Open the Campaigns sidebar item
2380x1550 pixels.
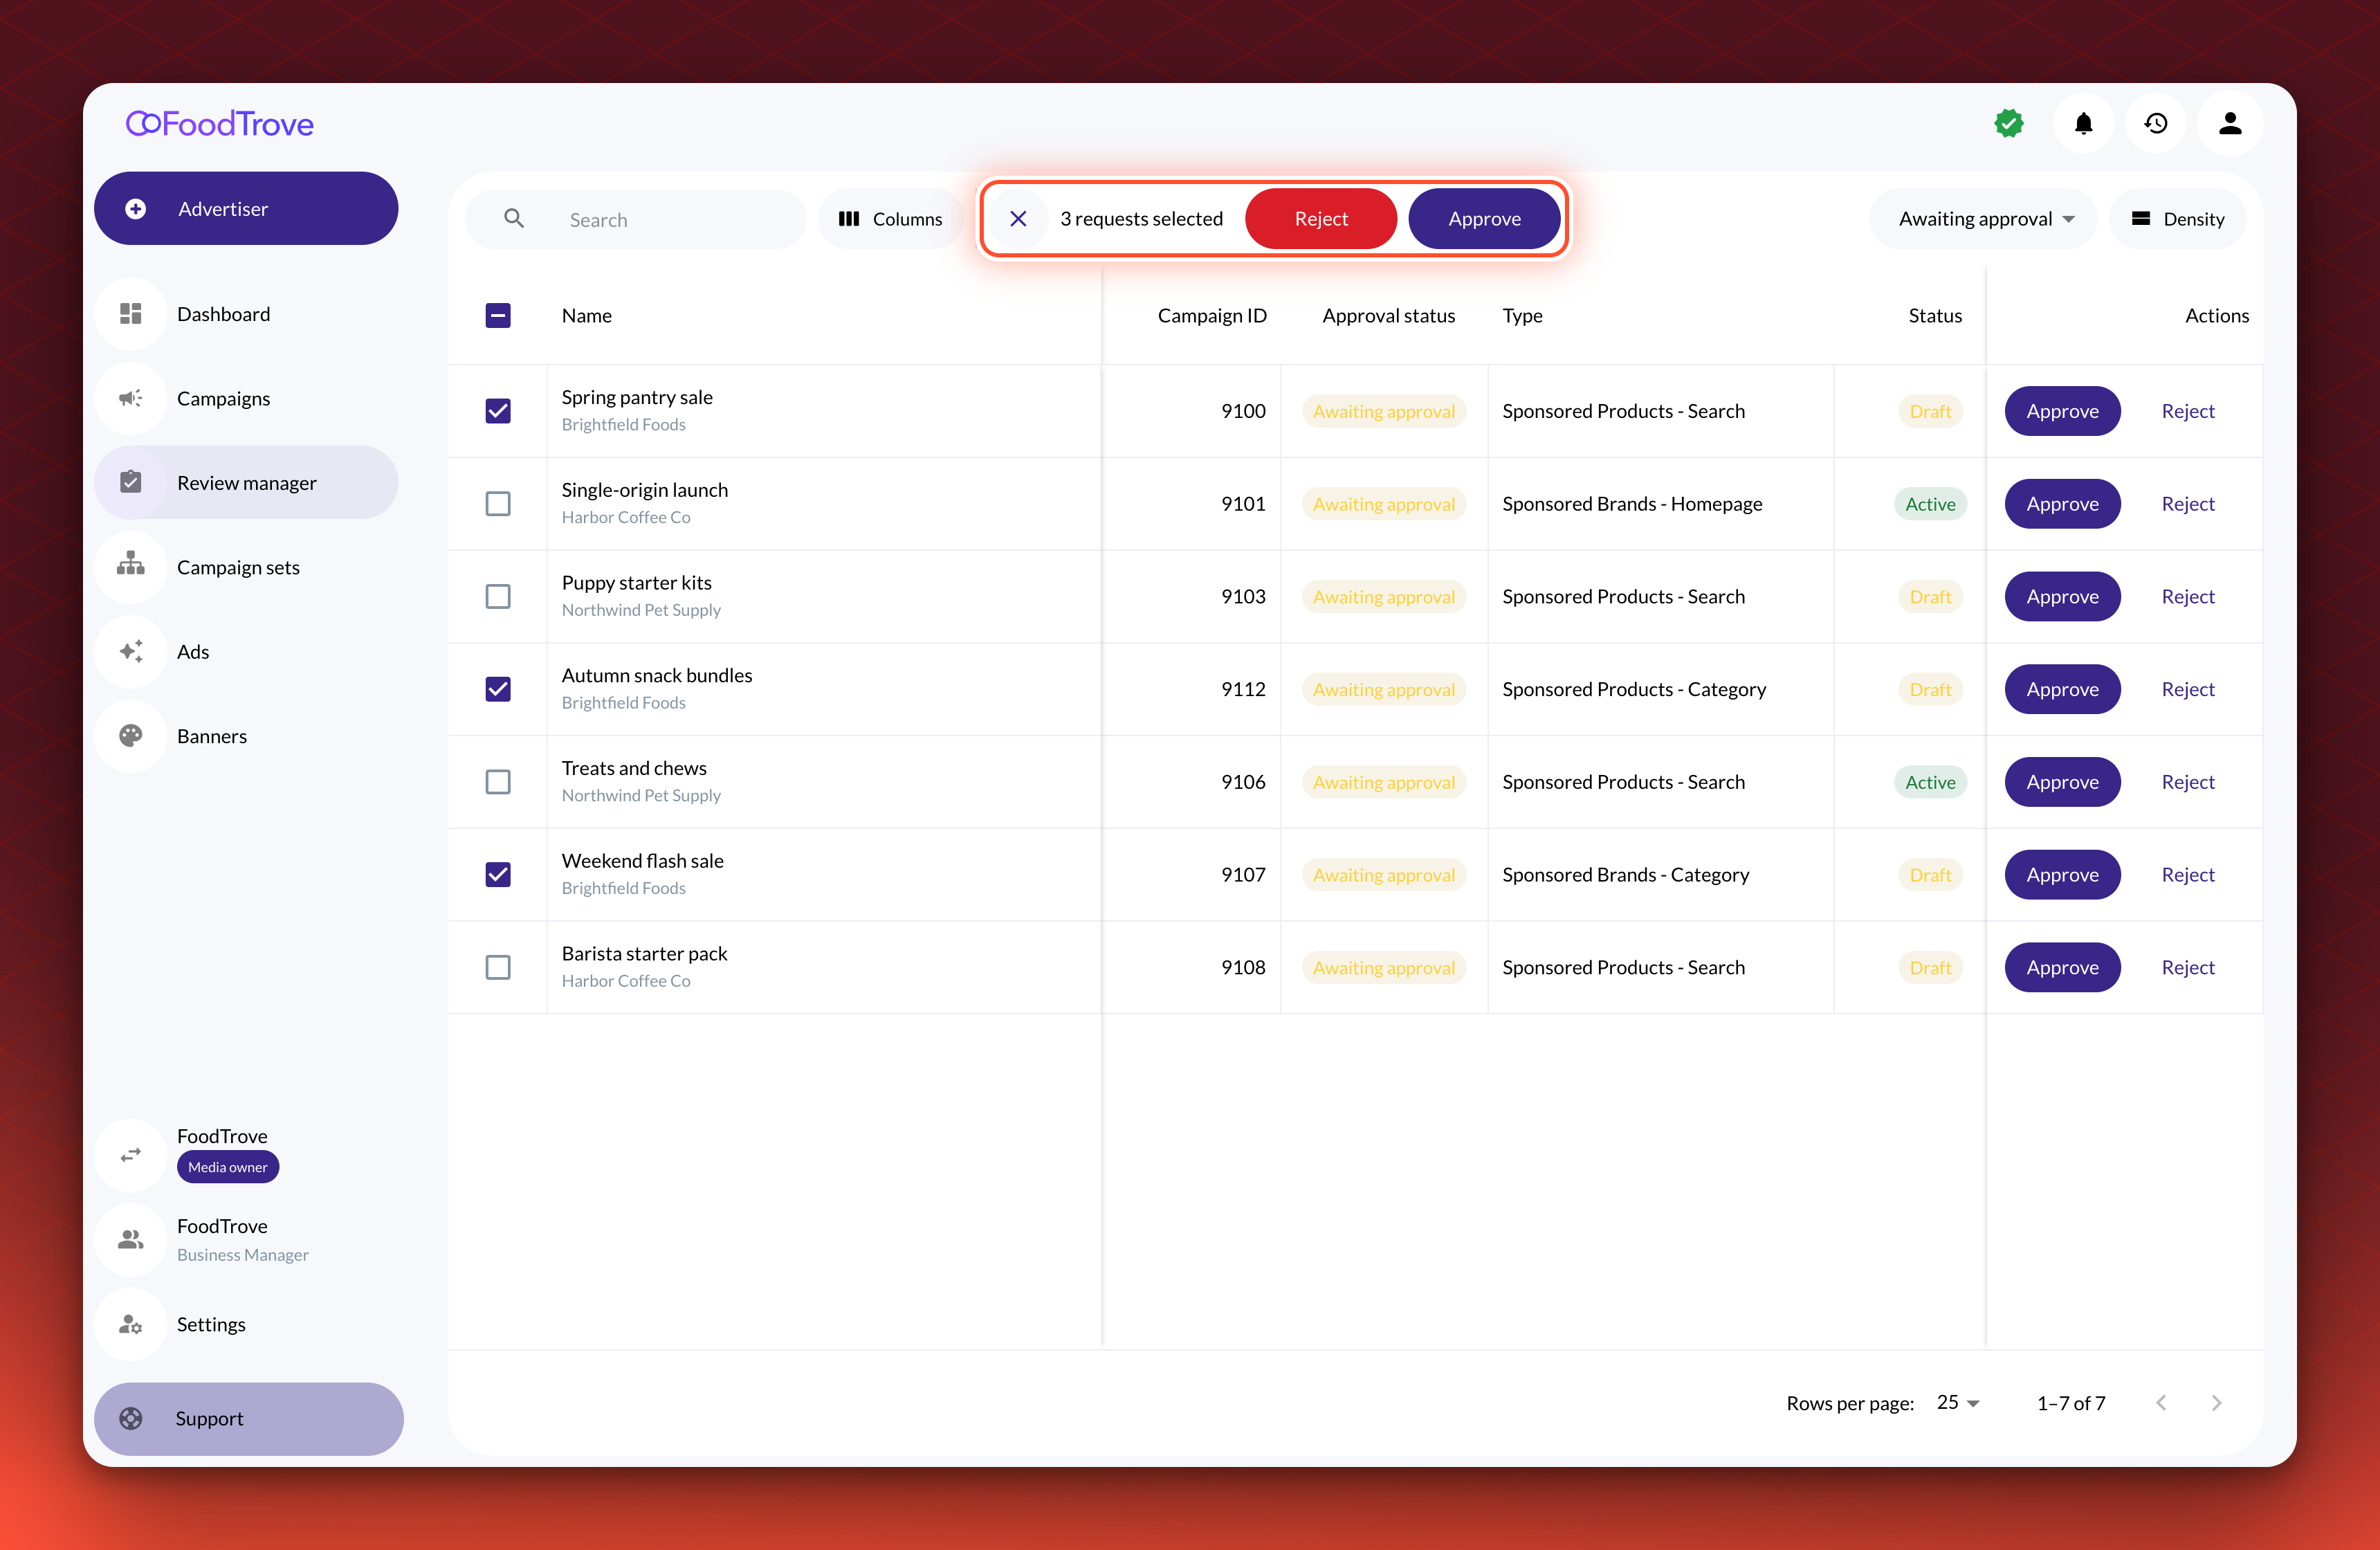pyautogui.click(x=246, y=398)
